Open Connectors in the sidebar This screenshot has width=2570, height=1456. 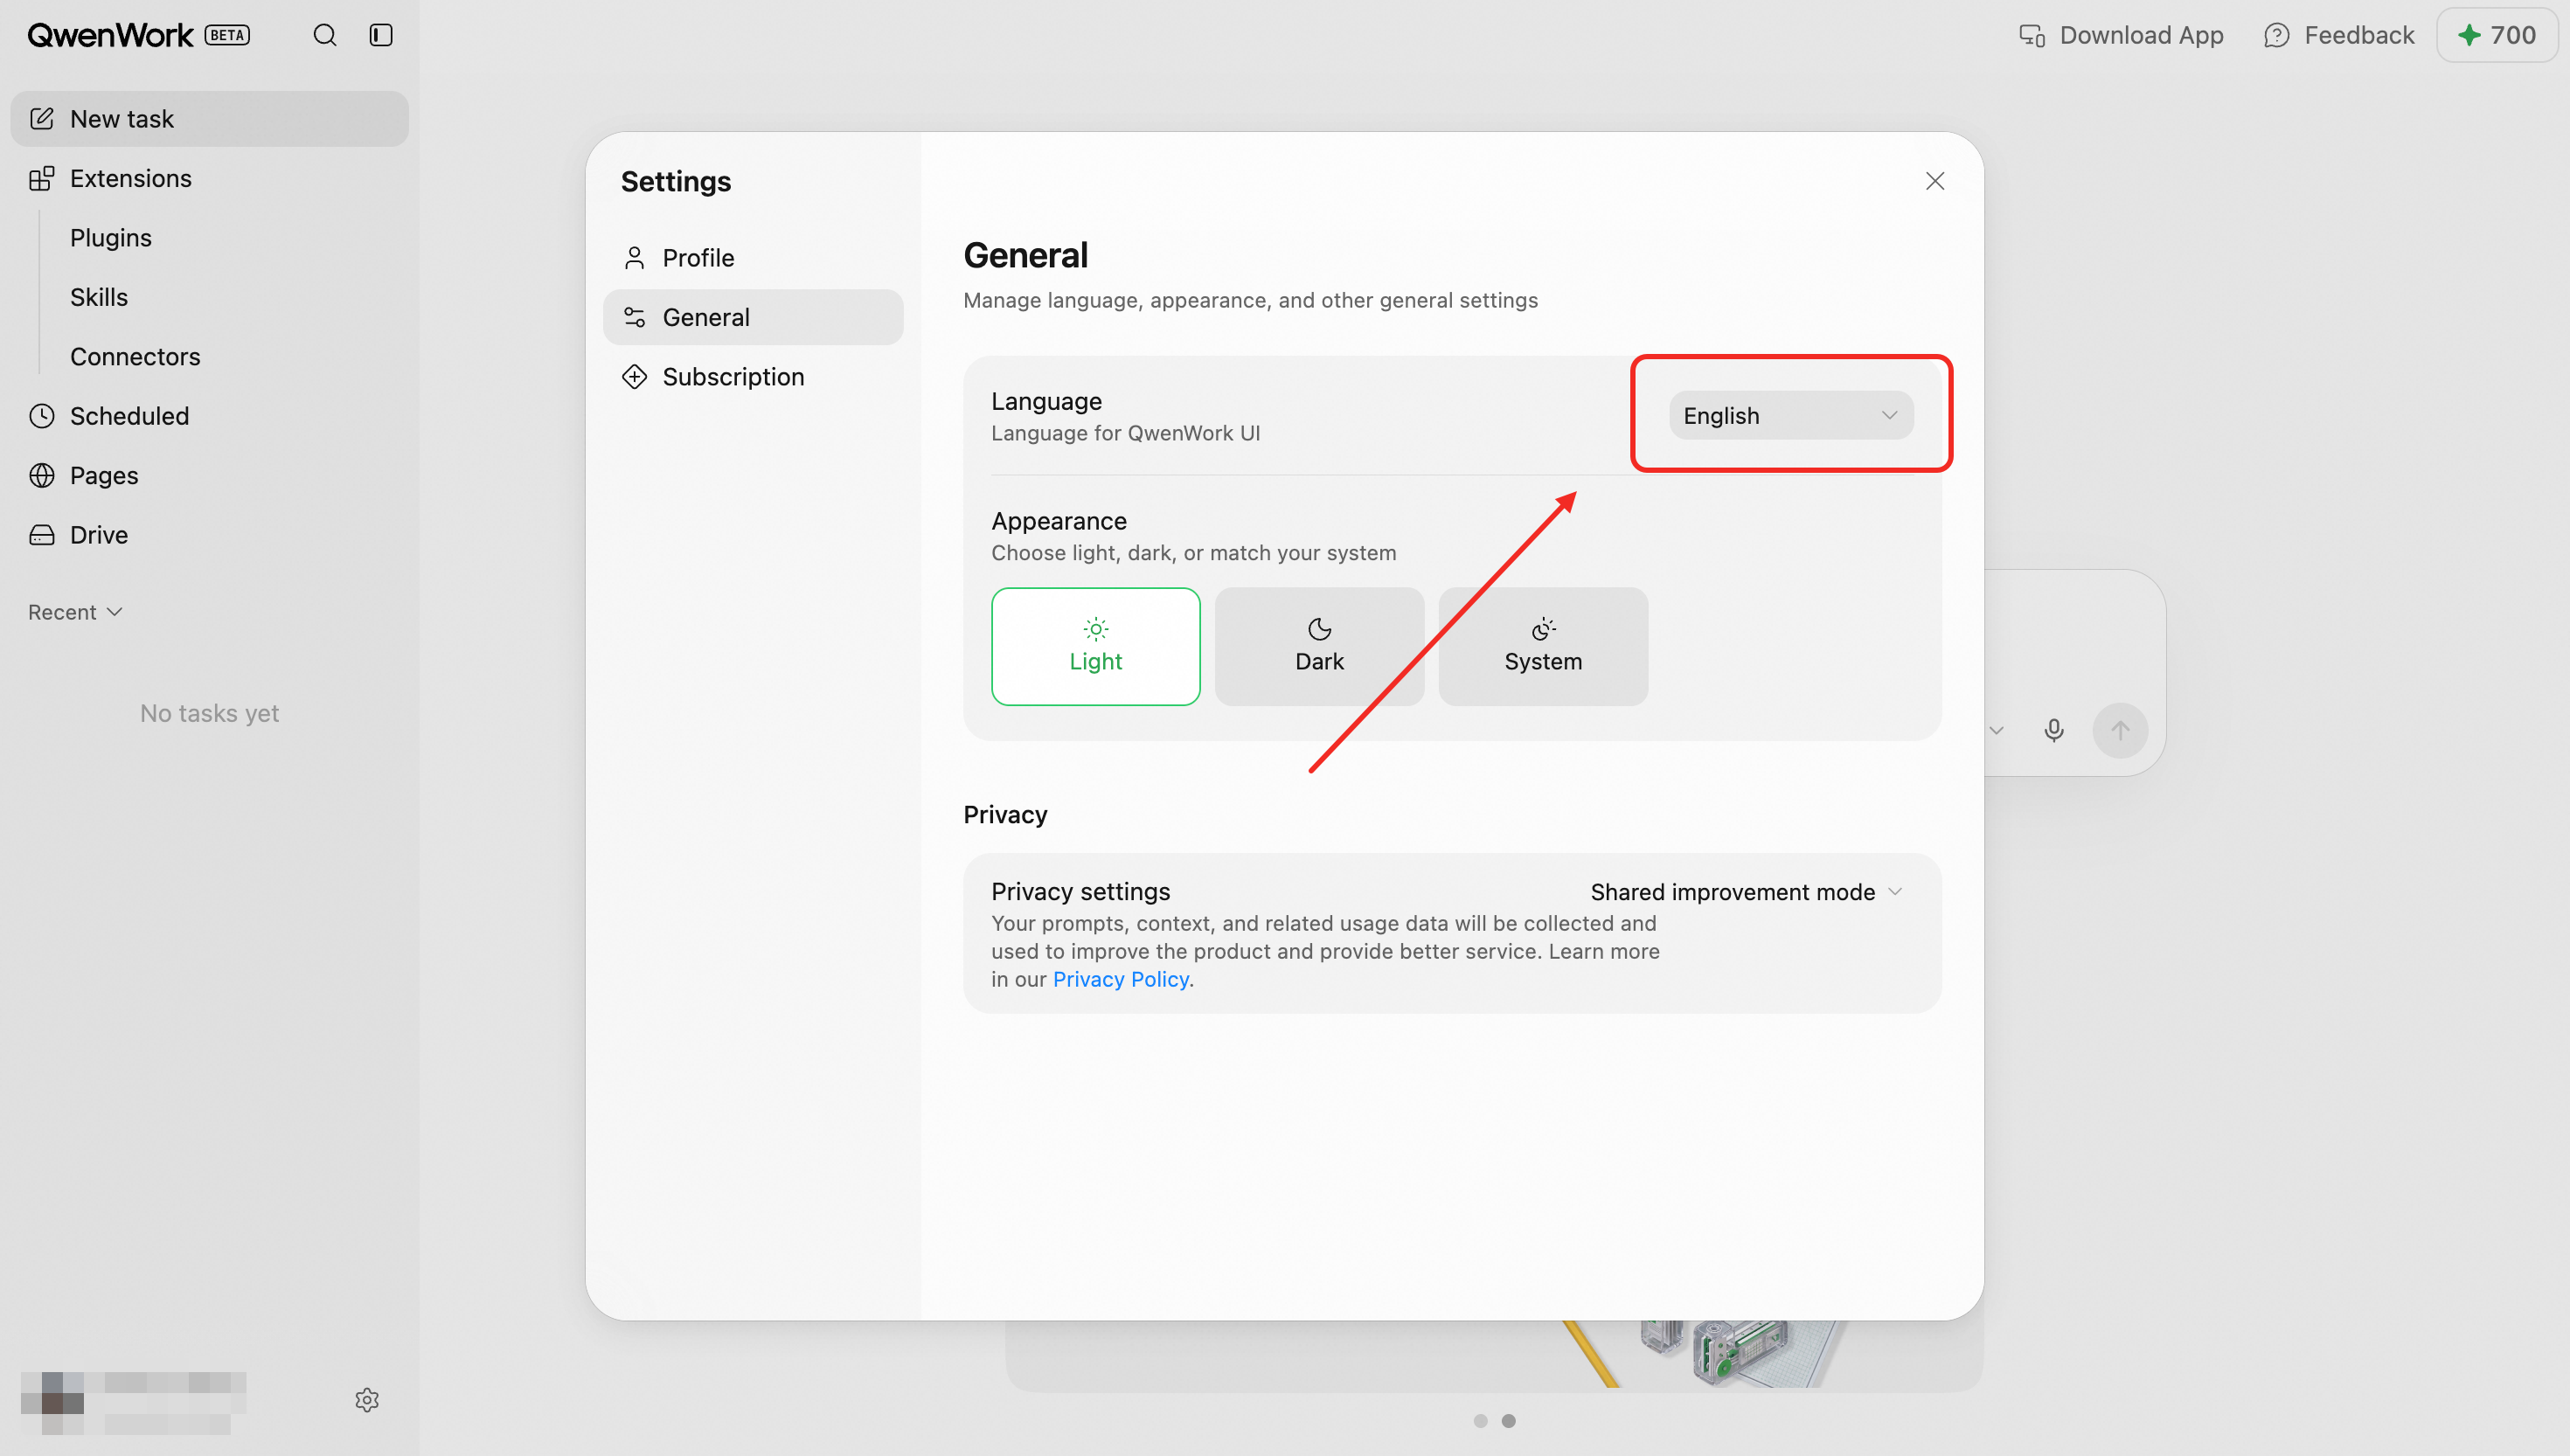pos(135,357)
